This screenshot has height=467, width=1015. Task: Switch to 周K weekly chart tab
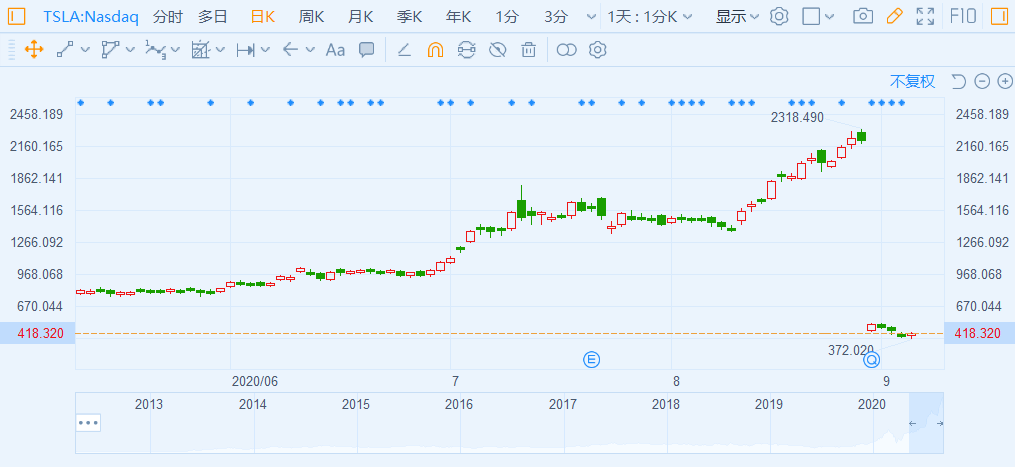(310, 17)
